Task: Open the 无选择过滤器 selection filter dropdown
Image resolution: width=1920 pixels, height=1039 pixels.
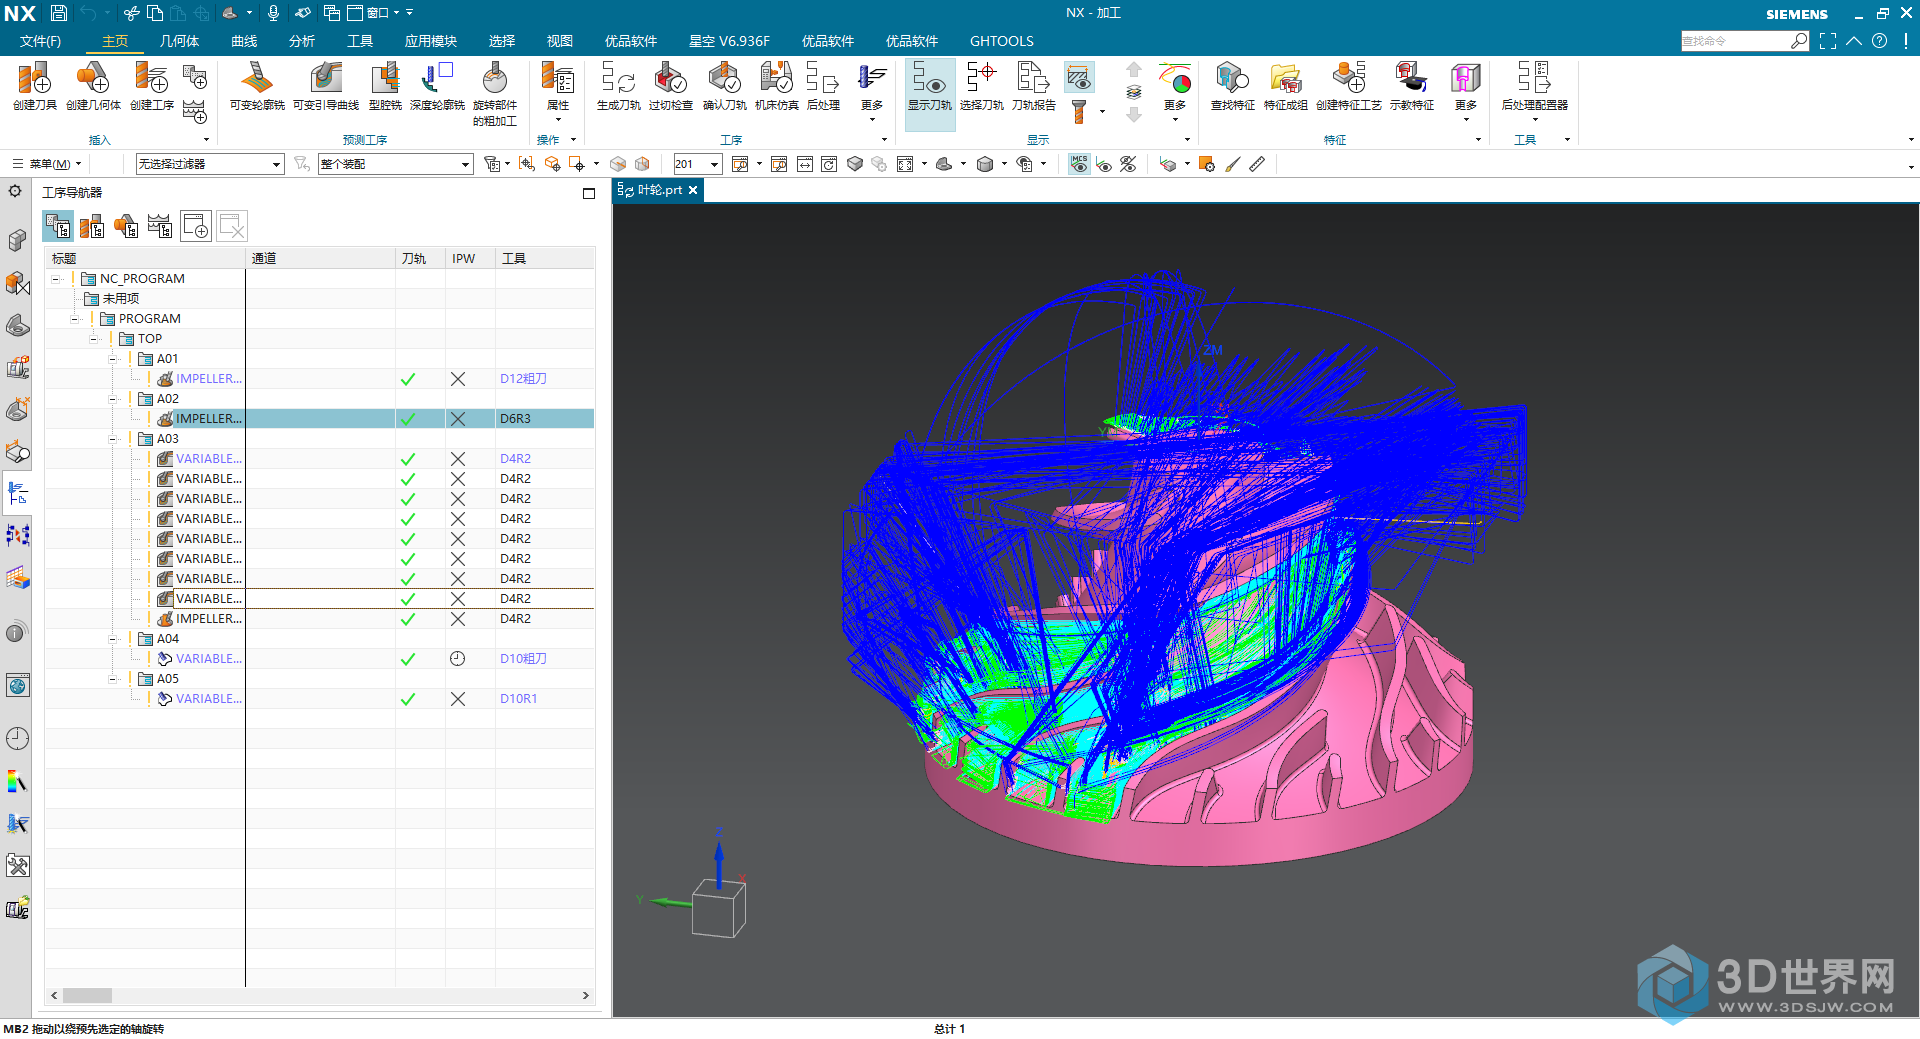Action: (x=210, y=164)
